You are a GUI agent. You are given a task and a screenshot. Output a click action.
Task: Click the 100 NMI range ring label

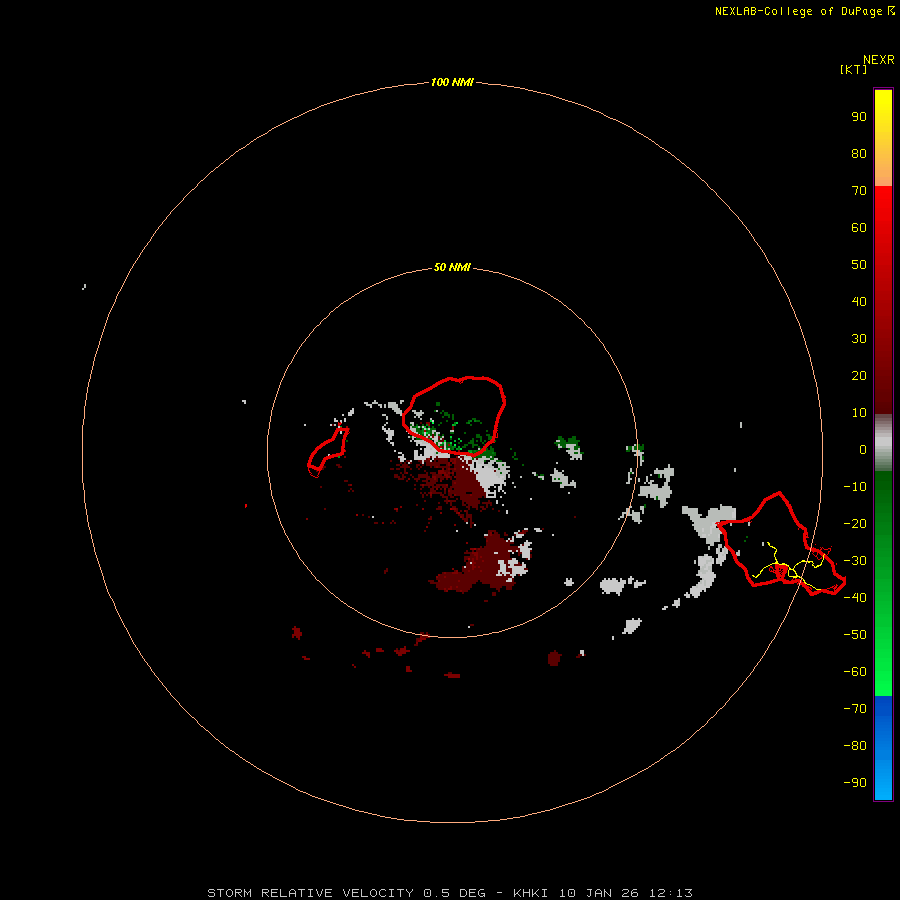452,82
